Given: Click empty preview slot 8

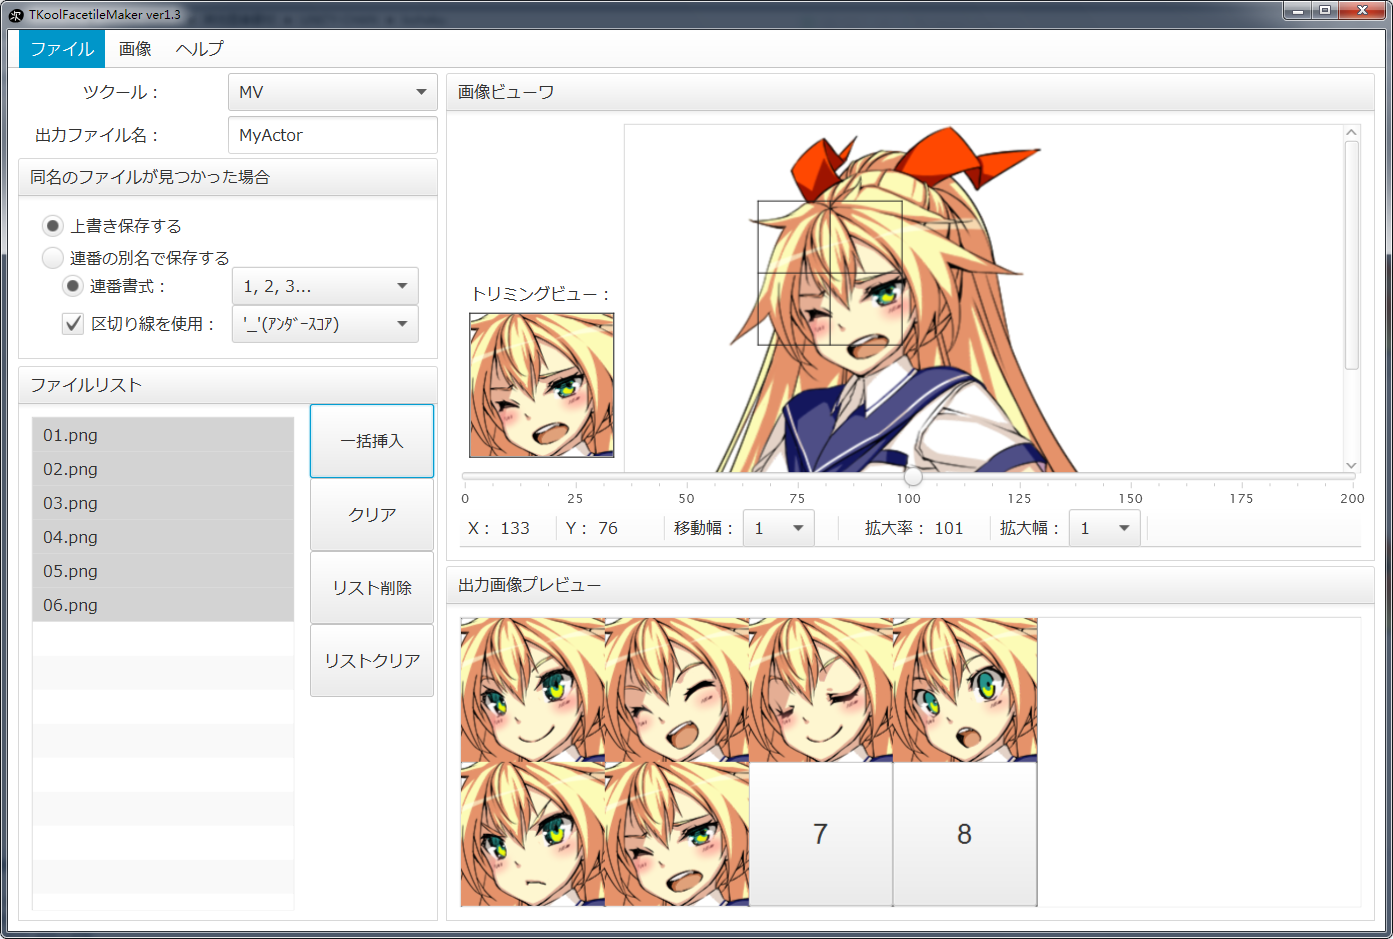Looking at the screenshot, I should 965,834.
